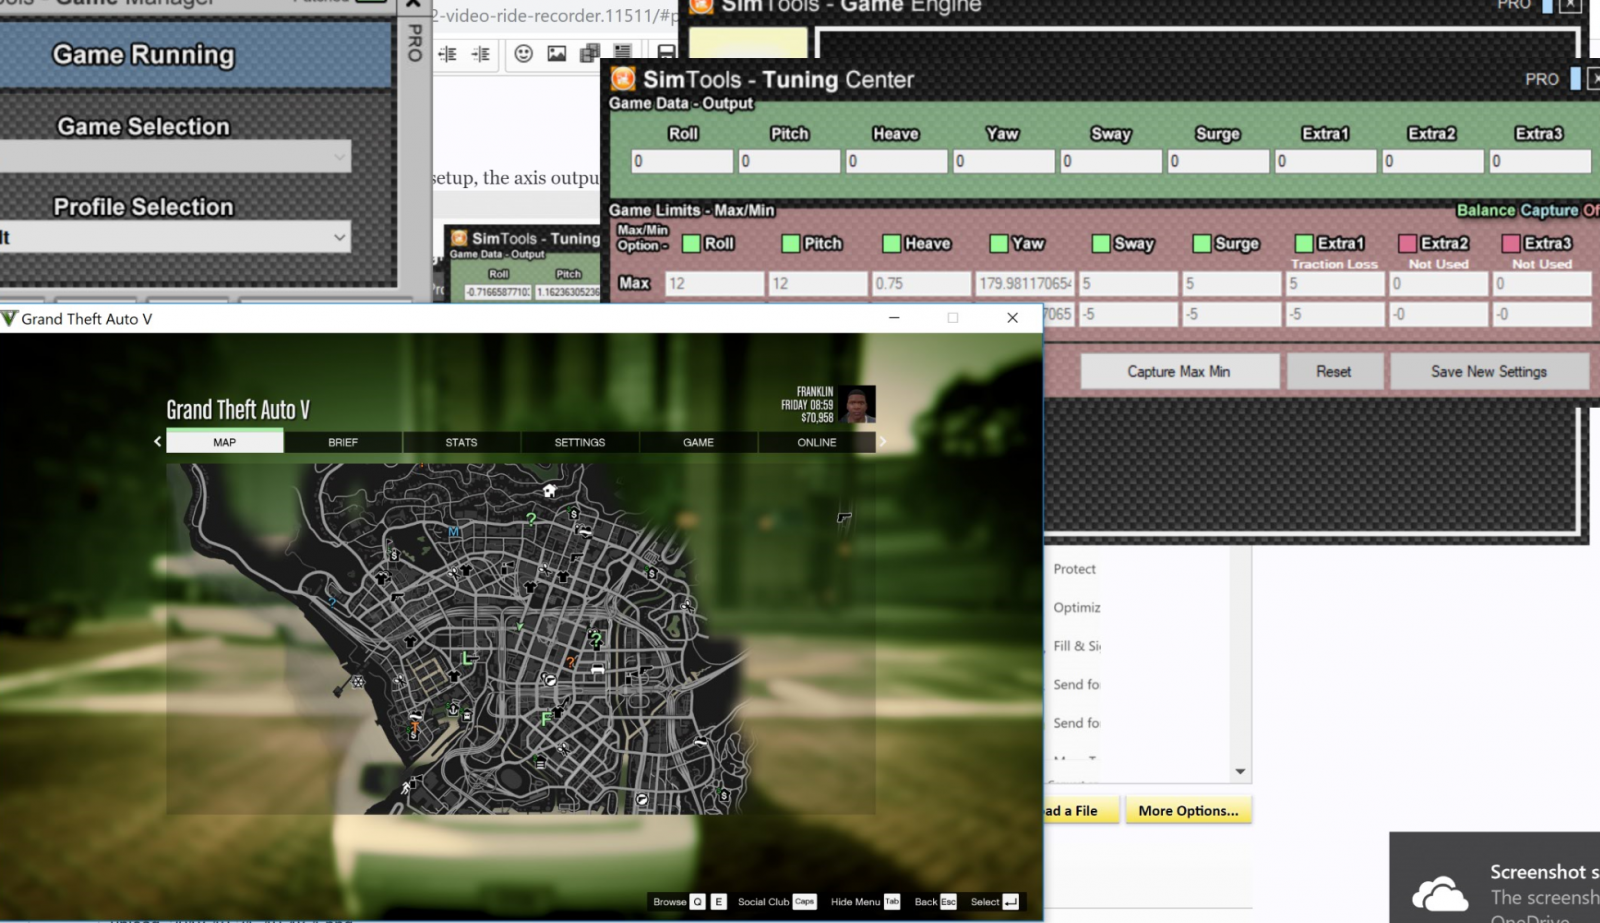Open the STATS tab in pause menu
This screenshot has width=1600, height=923.
tap(461, 442)
